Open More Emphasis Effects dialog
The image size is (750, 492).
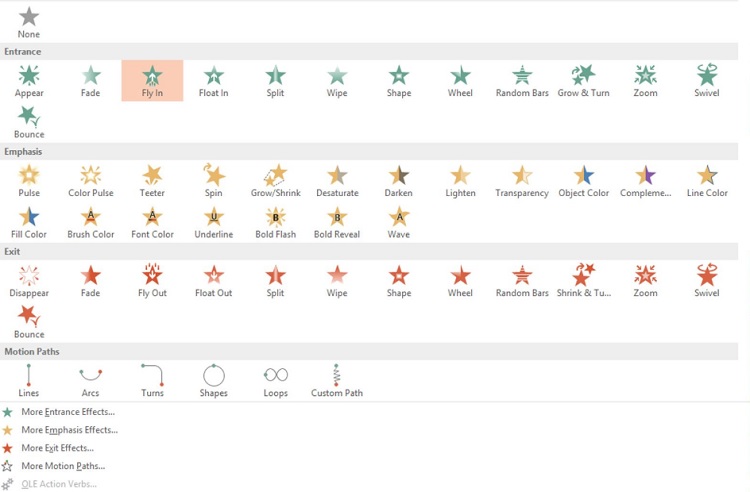(69, 430)
